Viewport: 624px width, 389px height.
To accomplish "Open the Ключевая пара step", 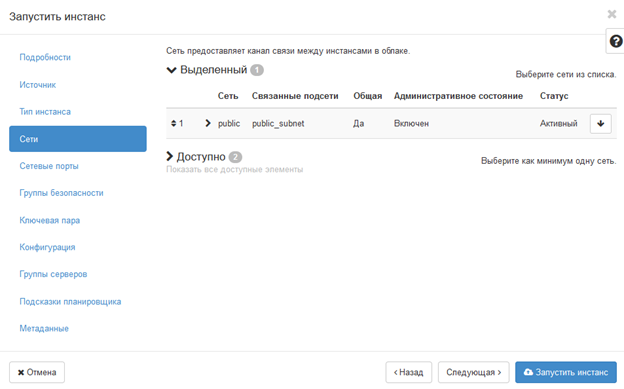I will pos(50,220).
